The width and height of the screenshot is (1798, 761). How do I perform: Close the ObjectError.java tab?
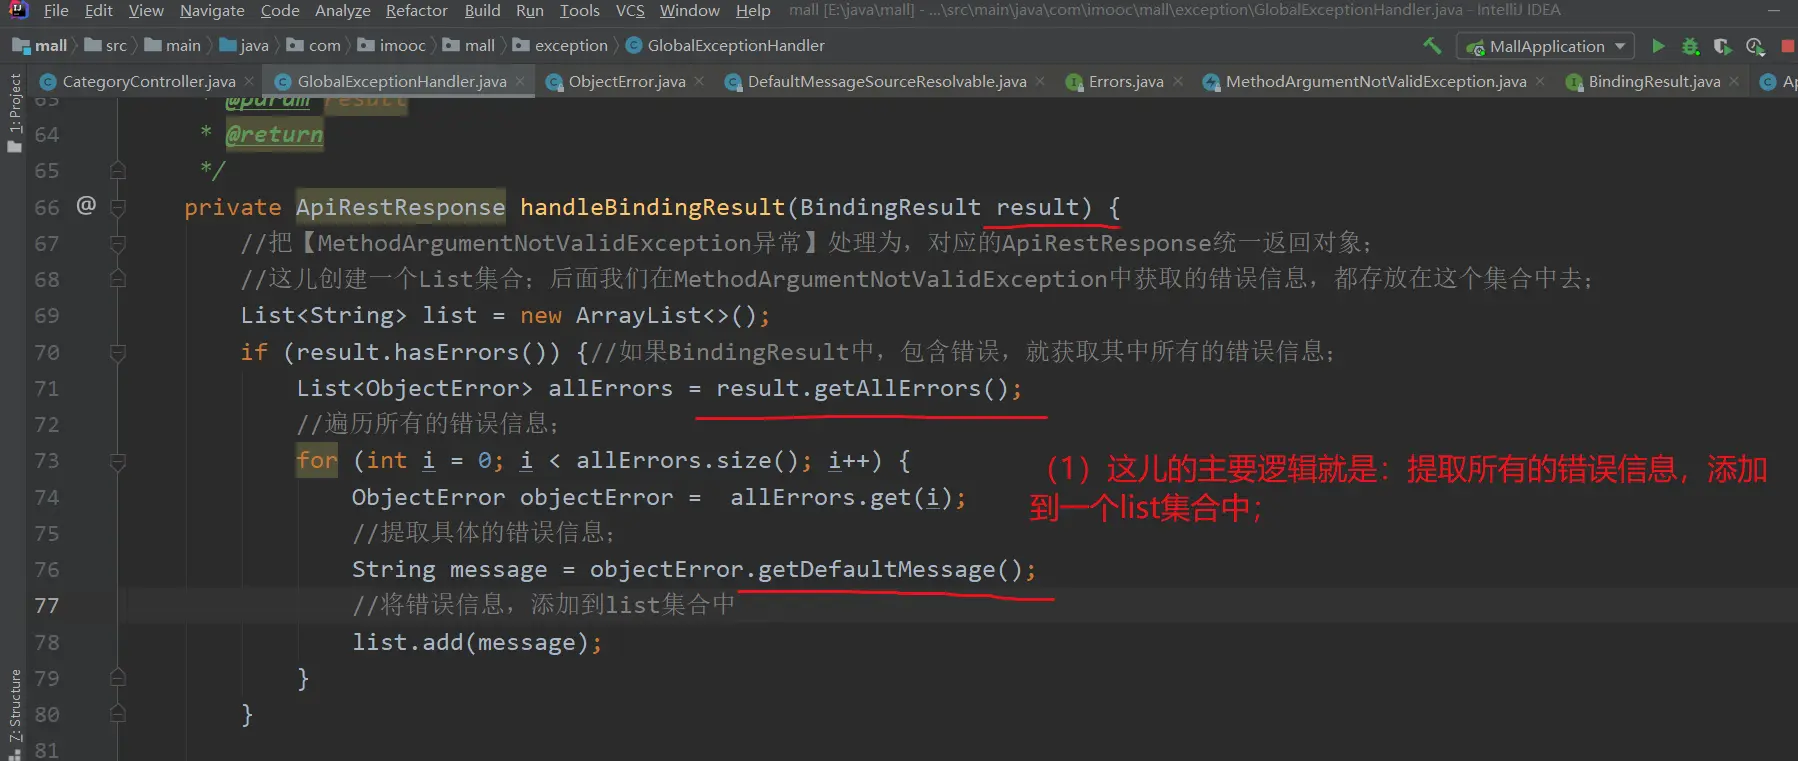pos(699,81)
